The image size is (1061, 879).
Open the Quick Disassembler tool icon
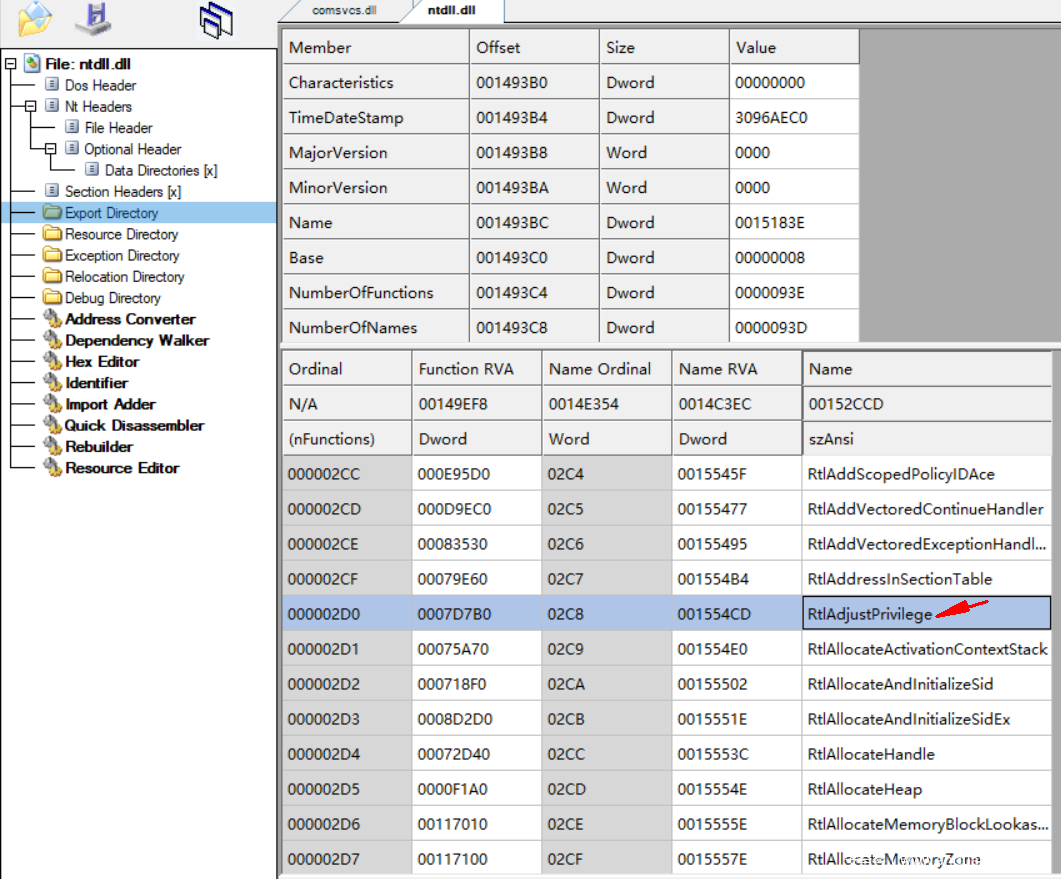[53, 424]
